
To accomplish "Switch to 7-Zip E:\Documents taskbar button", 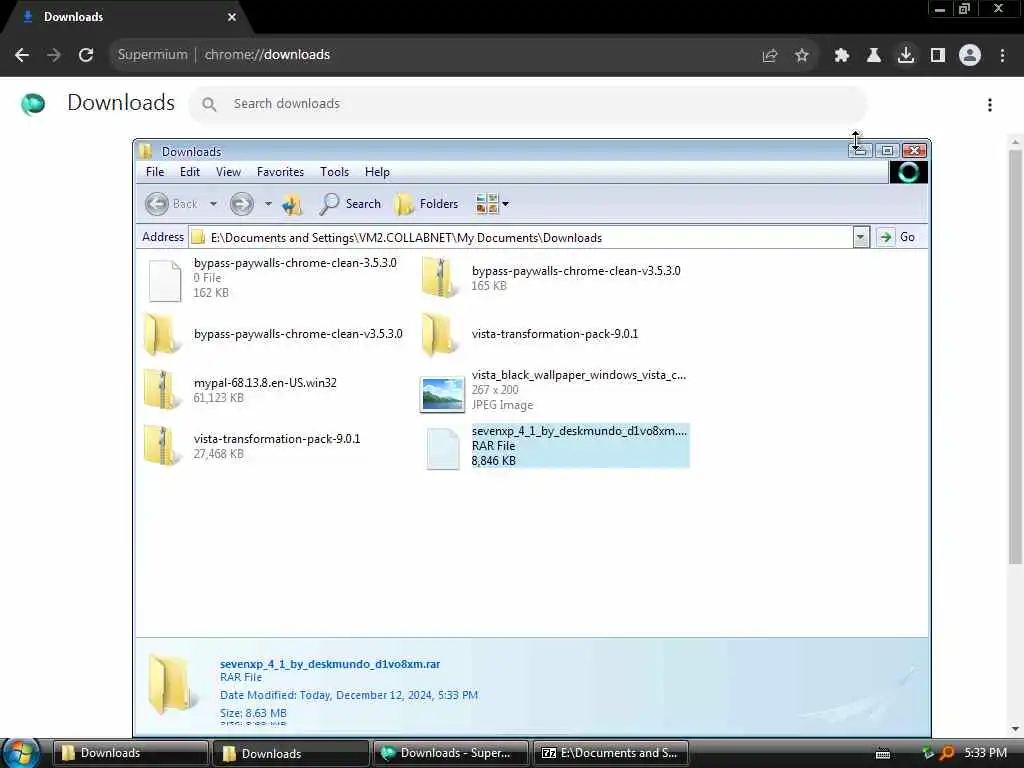I will 611,753.
